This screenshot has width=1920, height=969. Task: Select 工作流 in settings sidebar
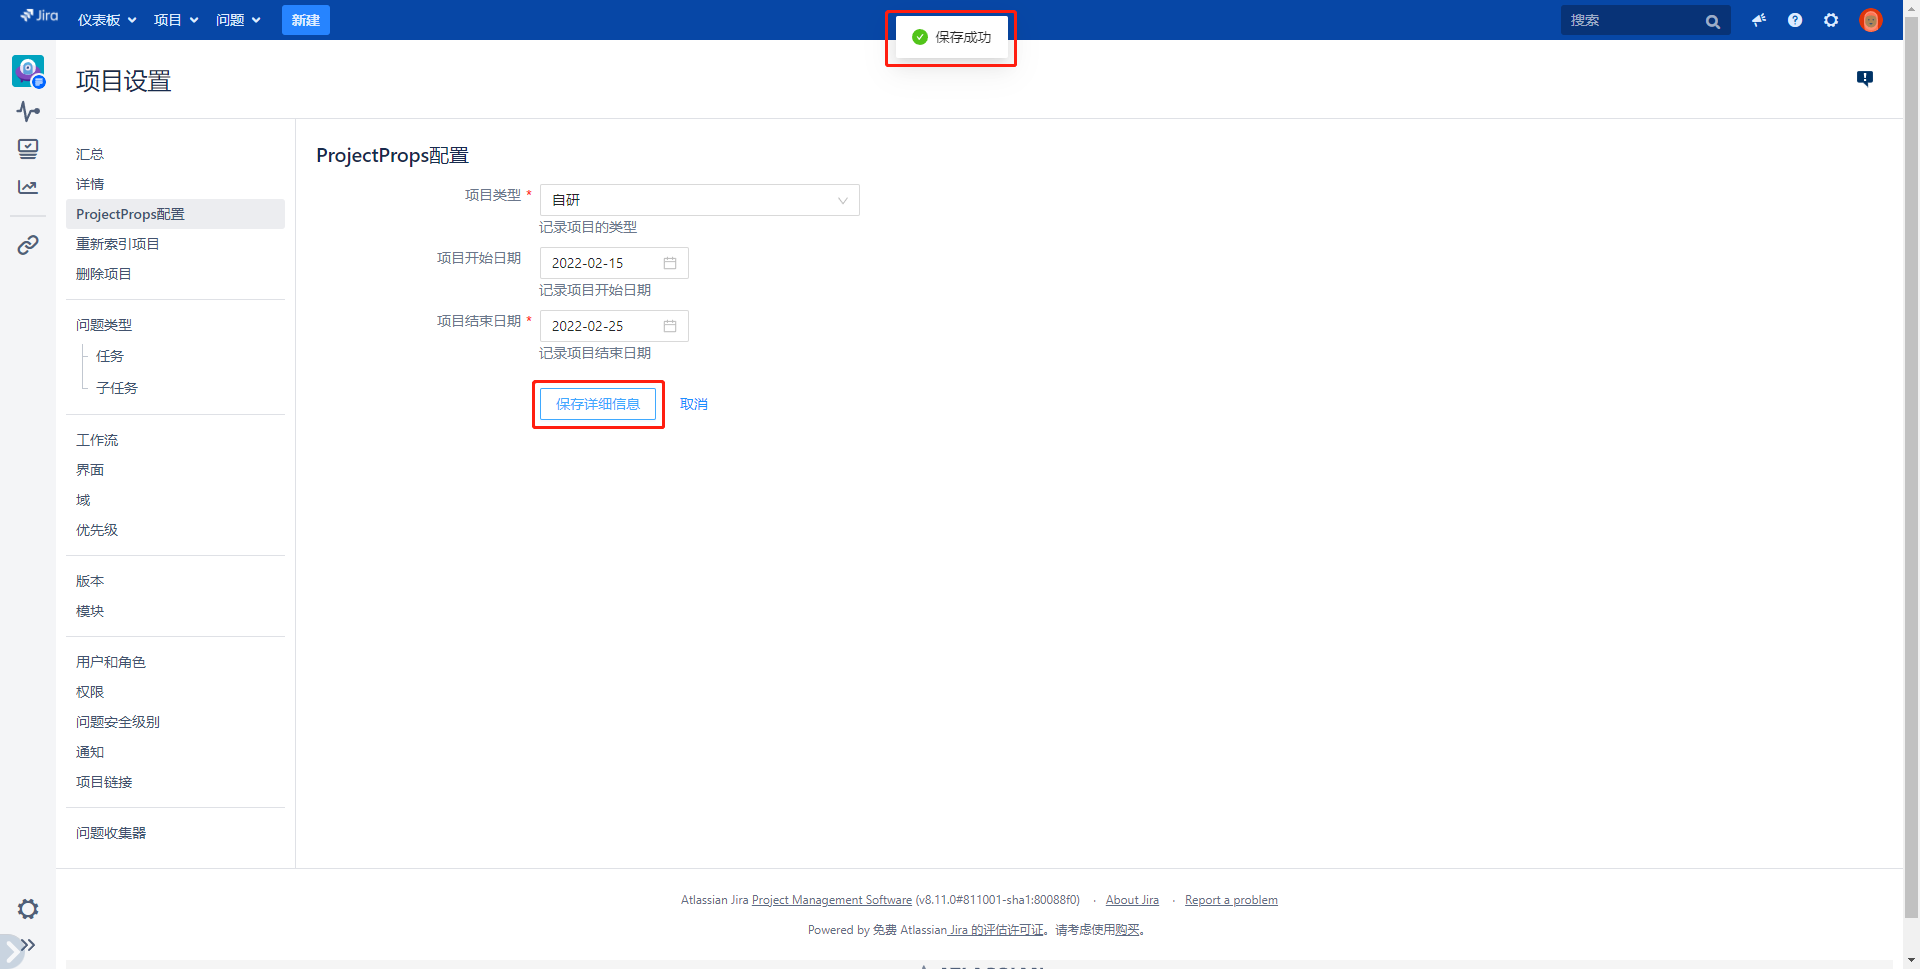[97, 440]
